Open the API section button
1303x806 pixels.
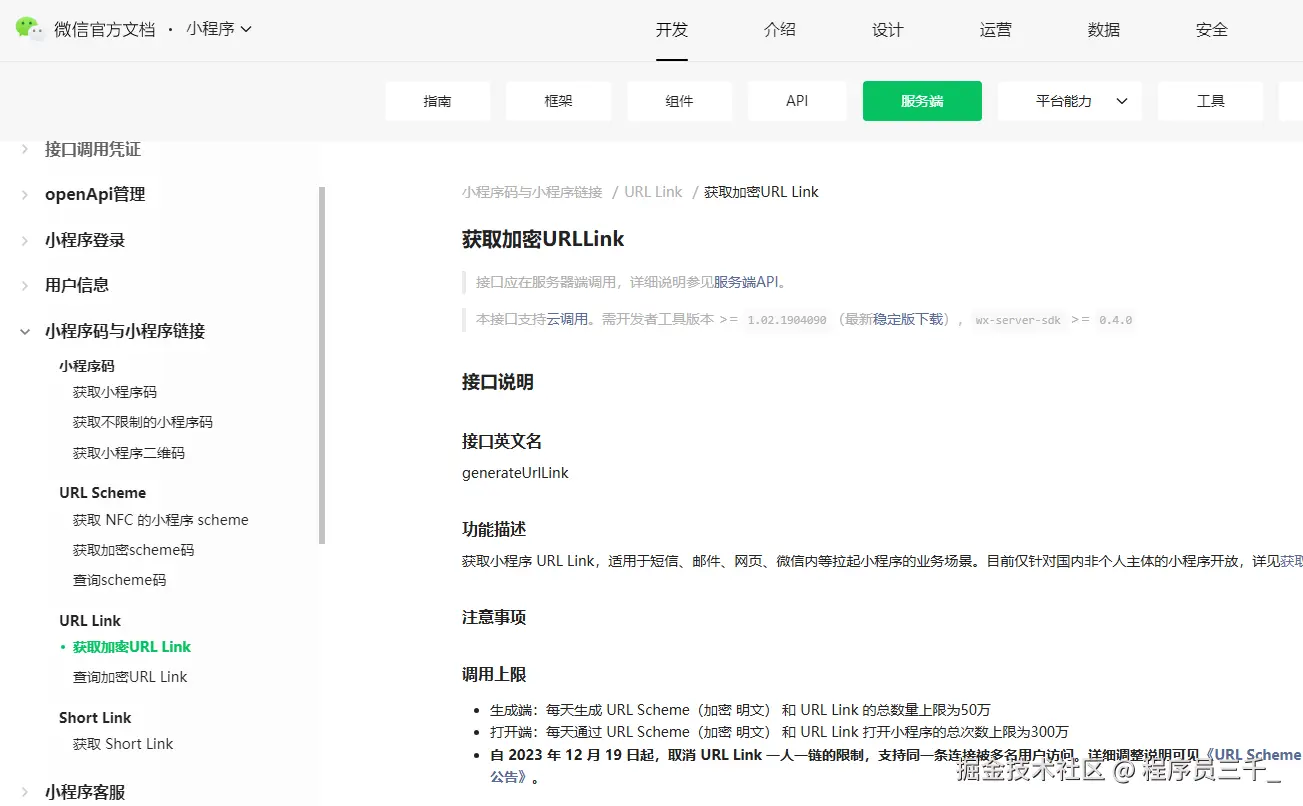coord(797,101)
